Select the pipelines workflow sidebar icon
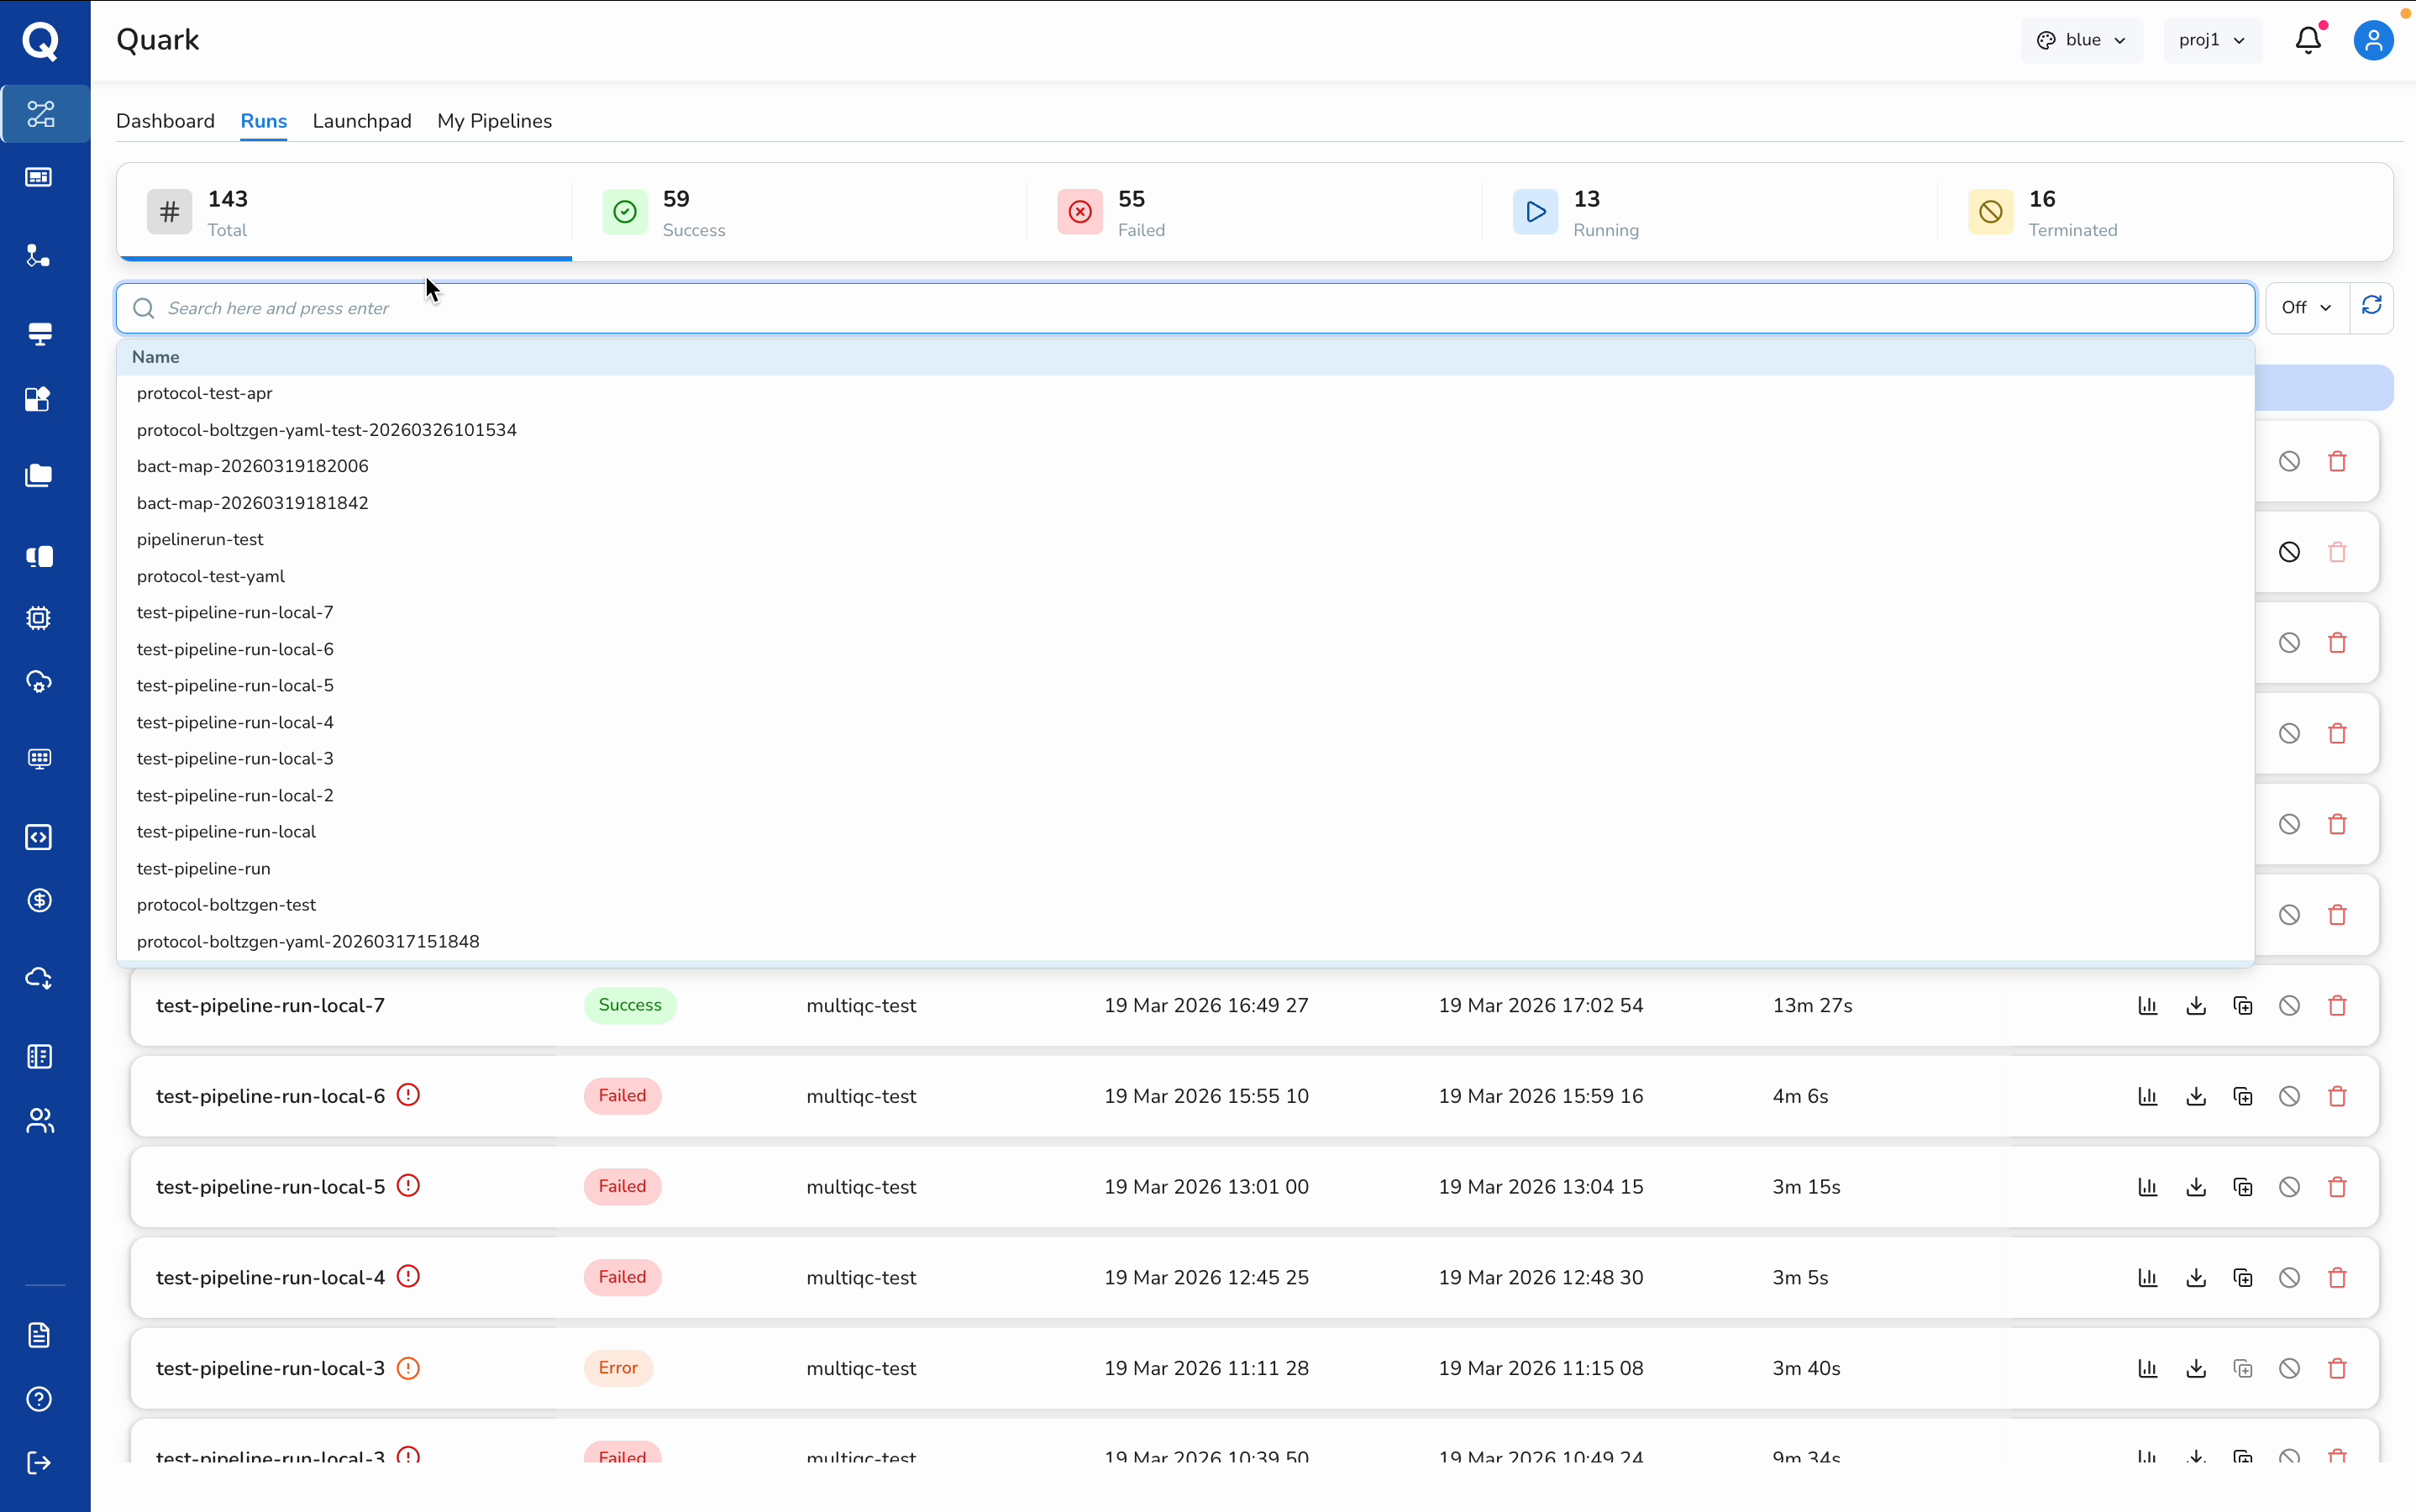Screen dimensions: 2416x1512 coord(40,114)
